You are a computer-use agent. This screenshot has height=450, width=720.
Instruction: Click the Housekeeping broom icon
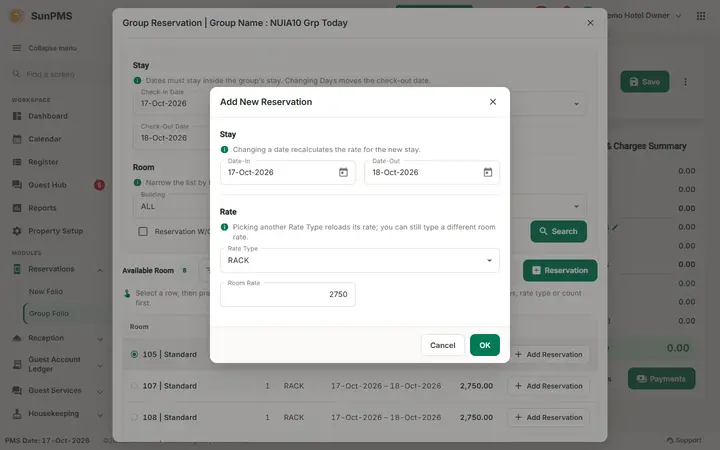tap(17, 413)
